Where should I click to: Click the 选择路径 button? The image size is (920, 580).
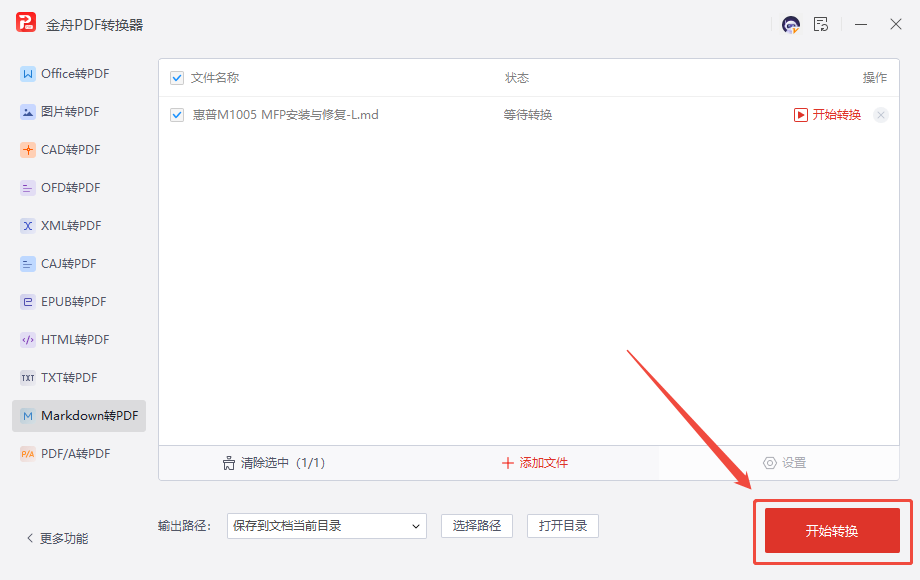coord(477,526)
